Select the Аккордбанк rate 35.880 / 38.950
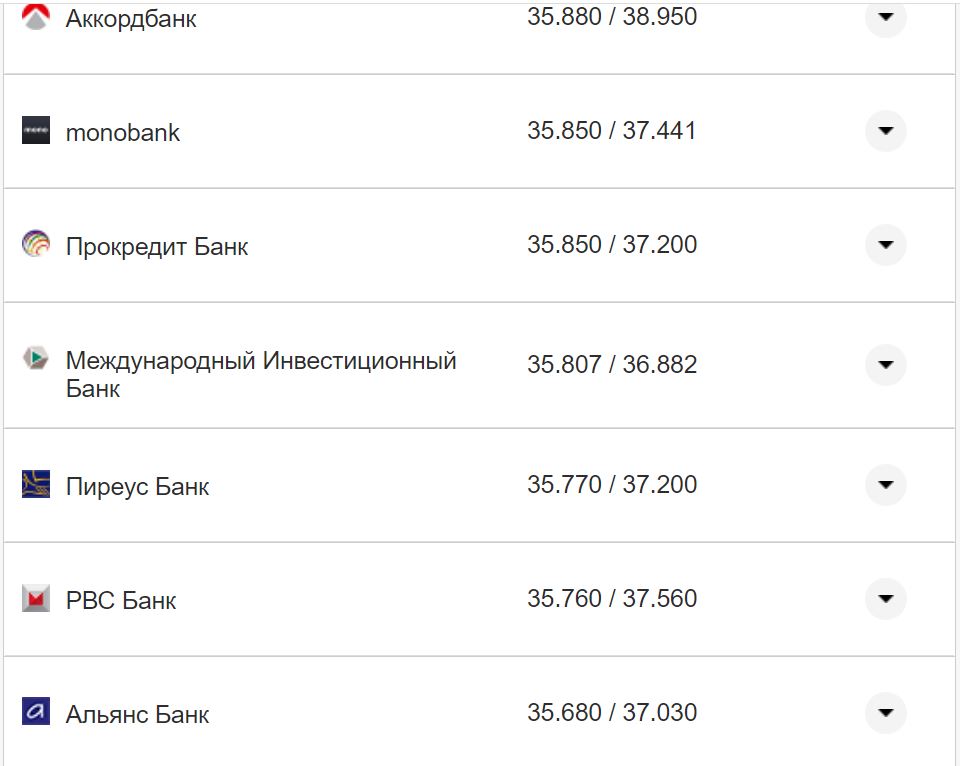The height and width of the screenshot is (766, 960). pos(613,16)
